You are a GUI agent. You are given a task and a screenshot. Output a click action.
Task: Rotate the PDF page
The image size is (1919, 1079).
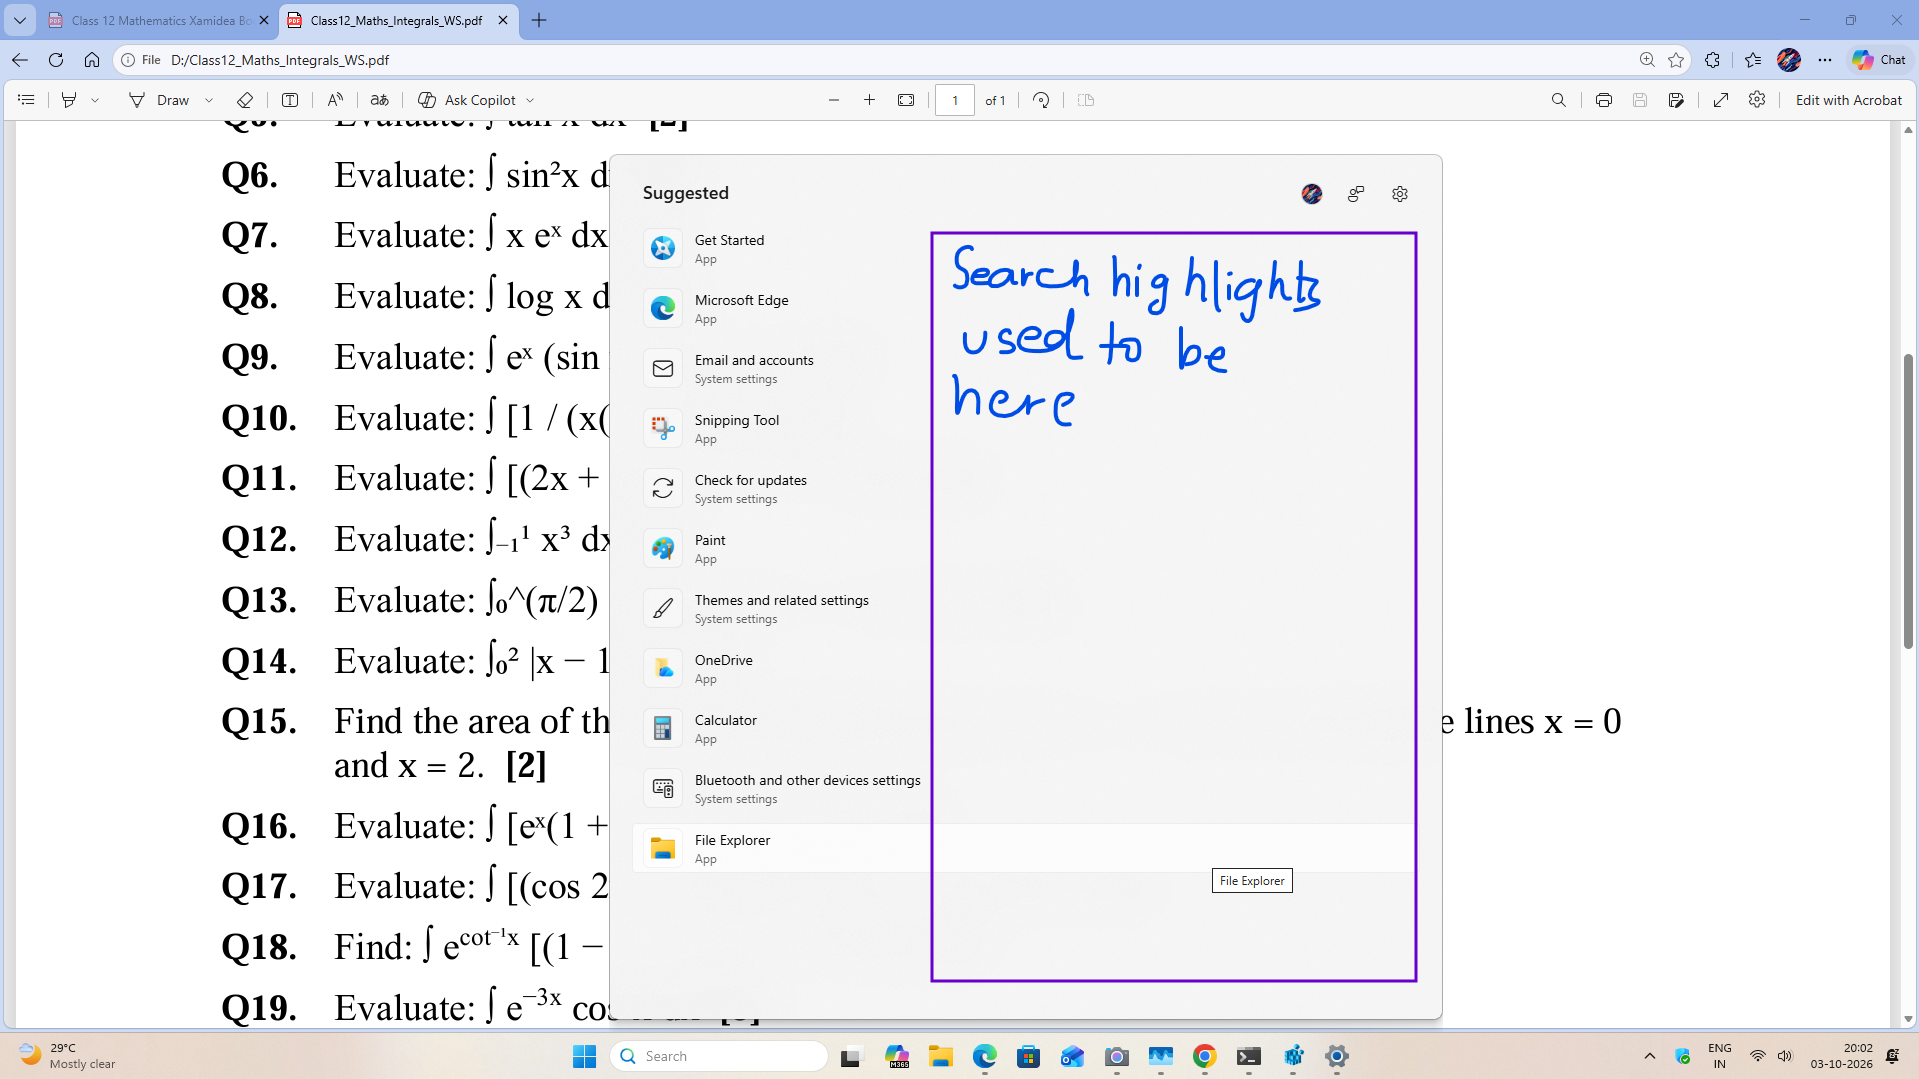pyautogui.click(x=1041, y=100)
